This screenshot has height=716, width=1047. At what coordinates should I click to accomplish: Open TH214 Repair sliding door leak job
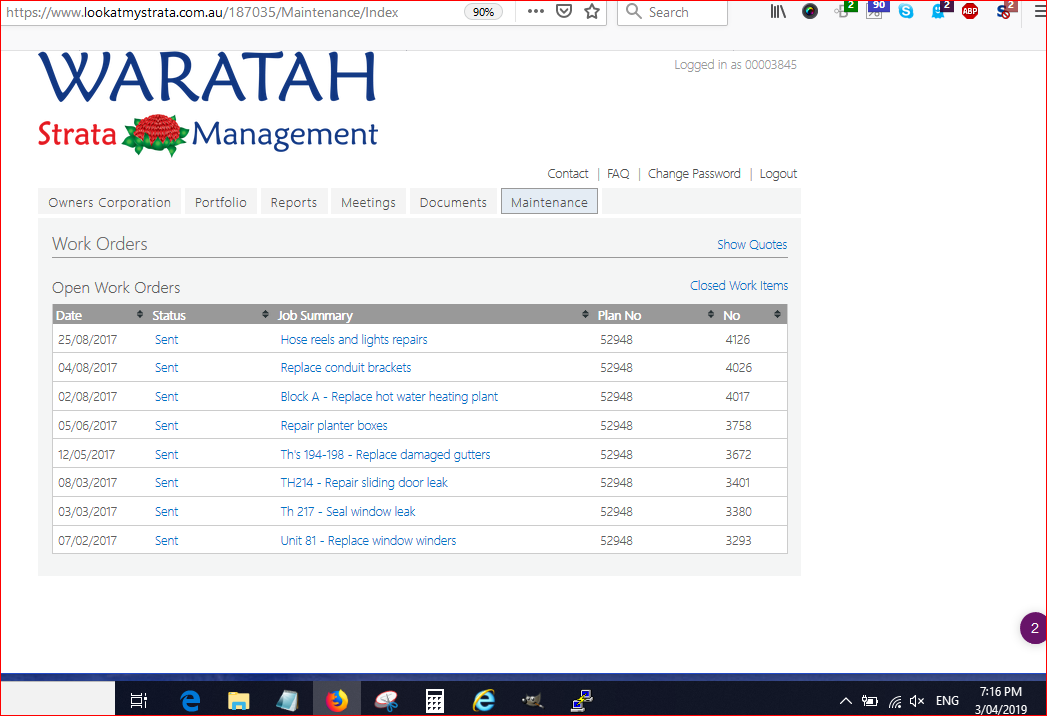(364, 482)
